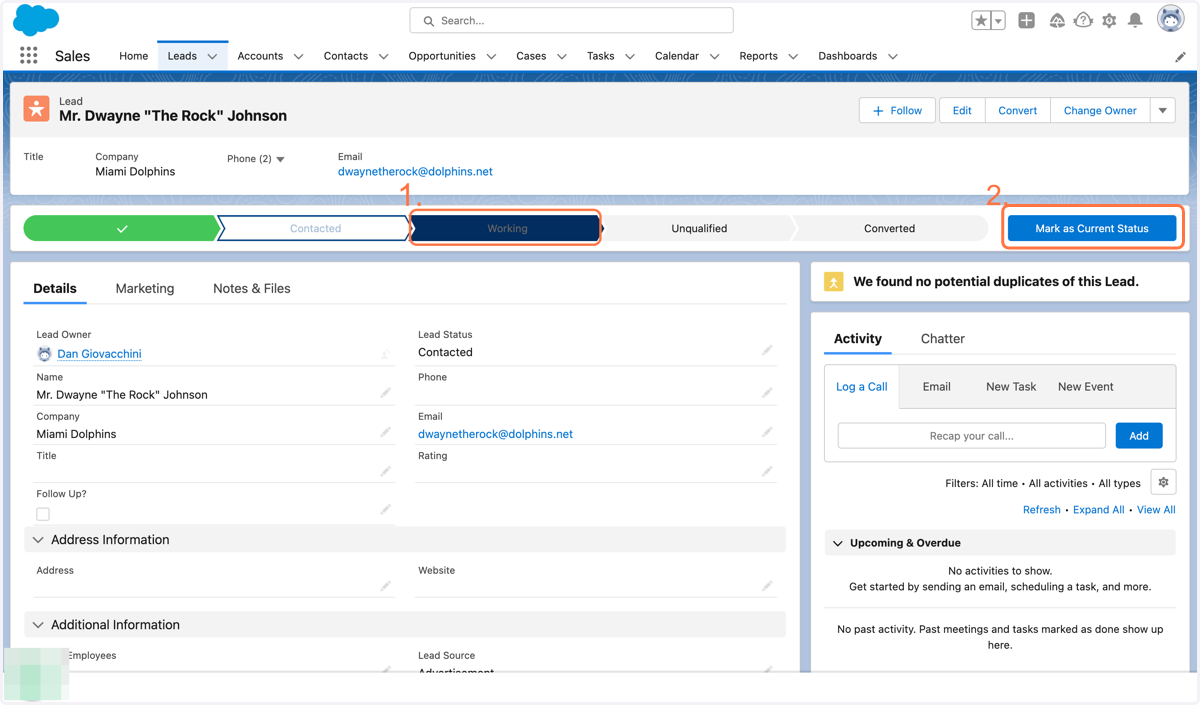This screenshot has height=705, width=1200.
Task: Click the orange Lead record icon
Action: 37,109
